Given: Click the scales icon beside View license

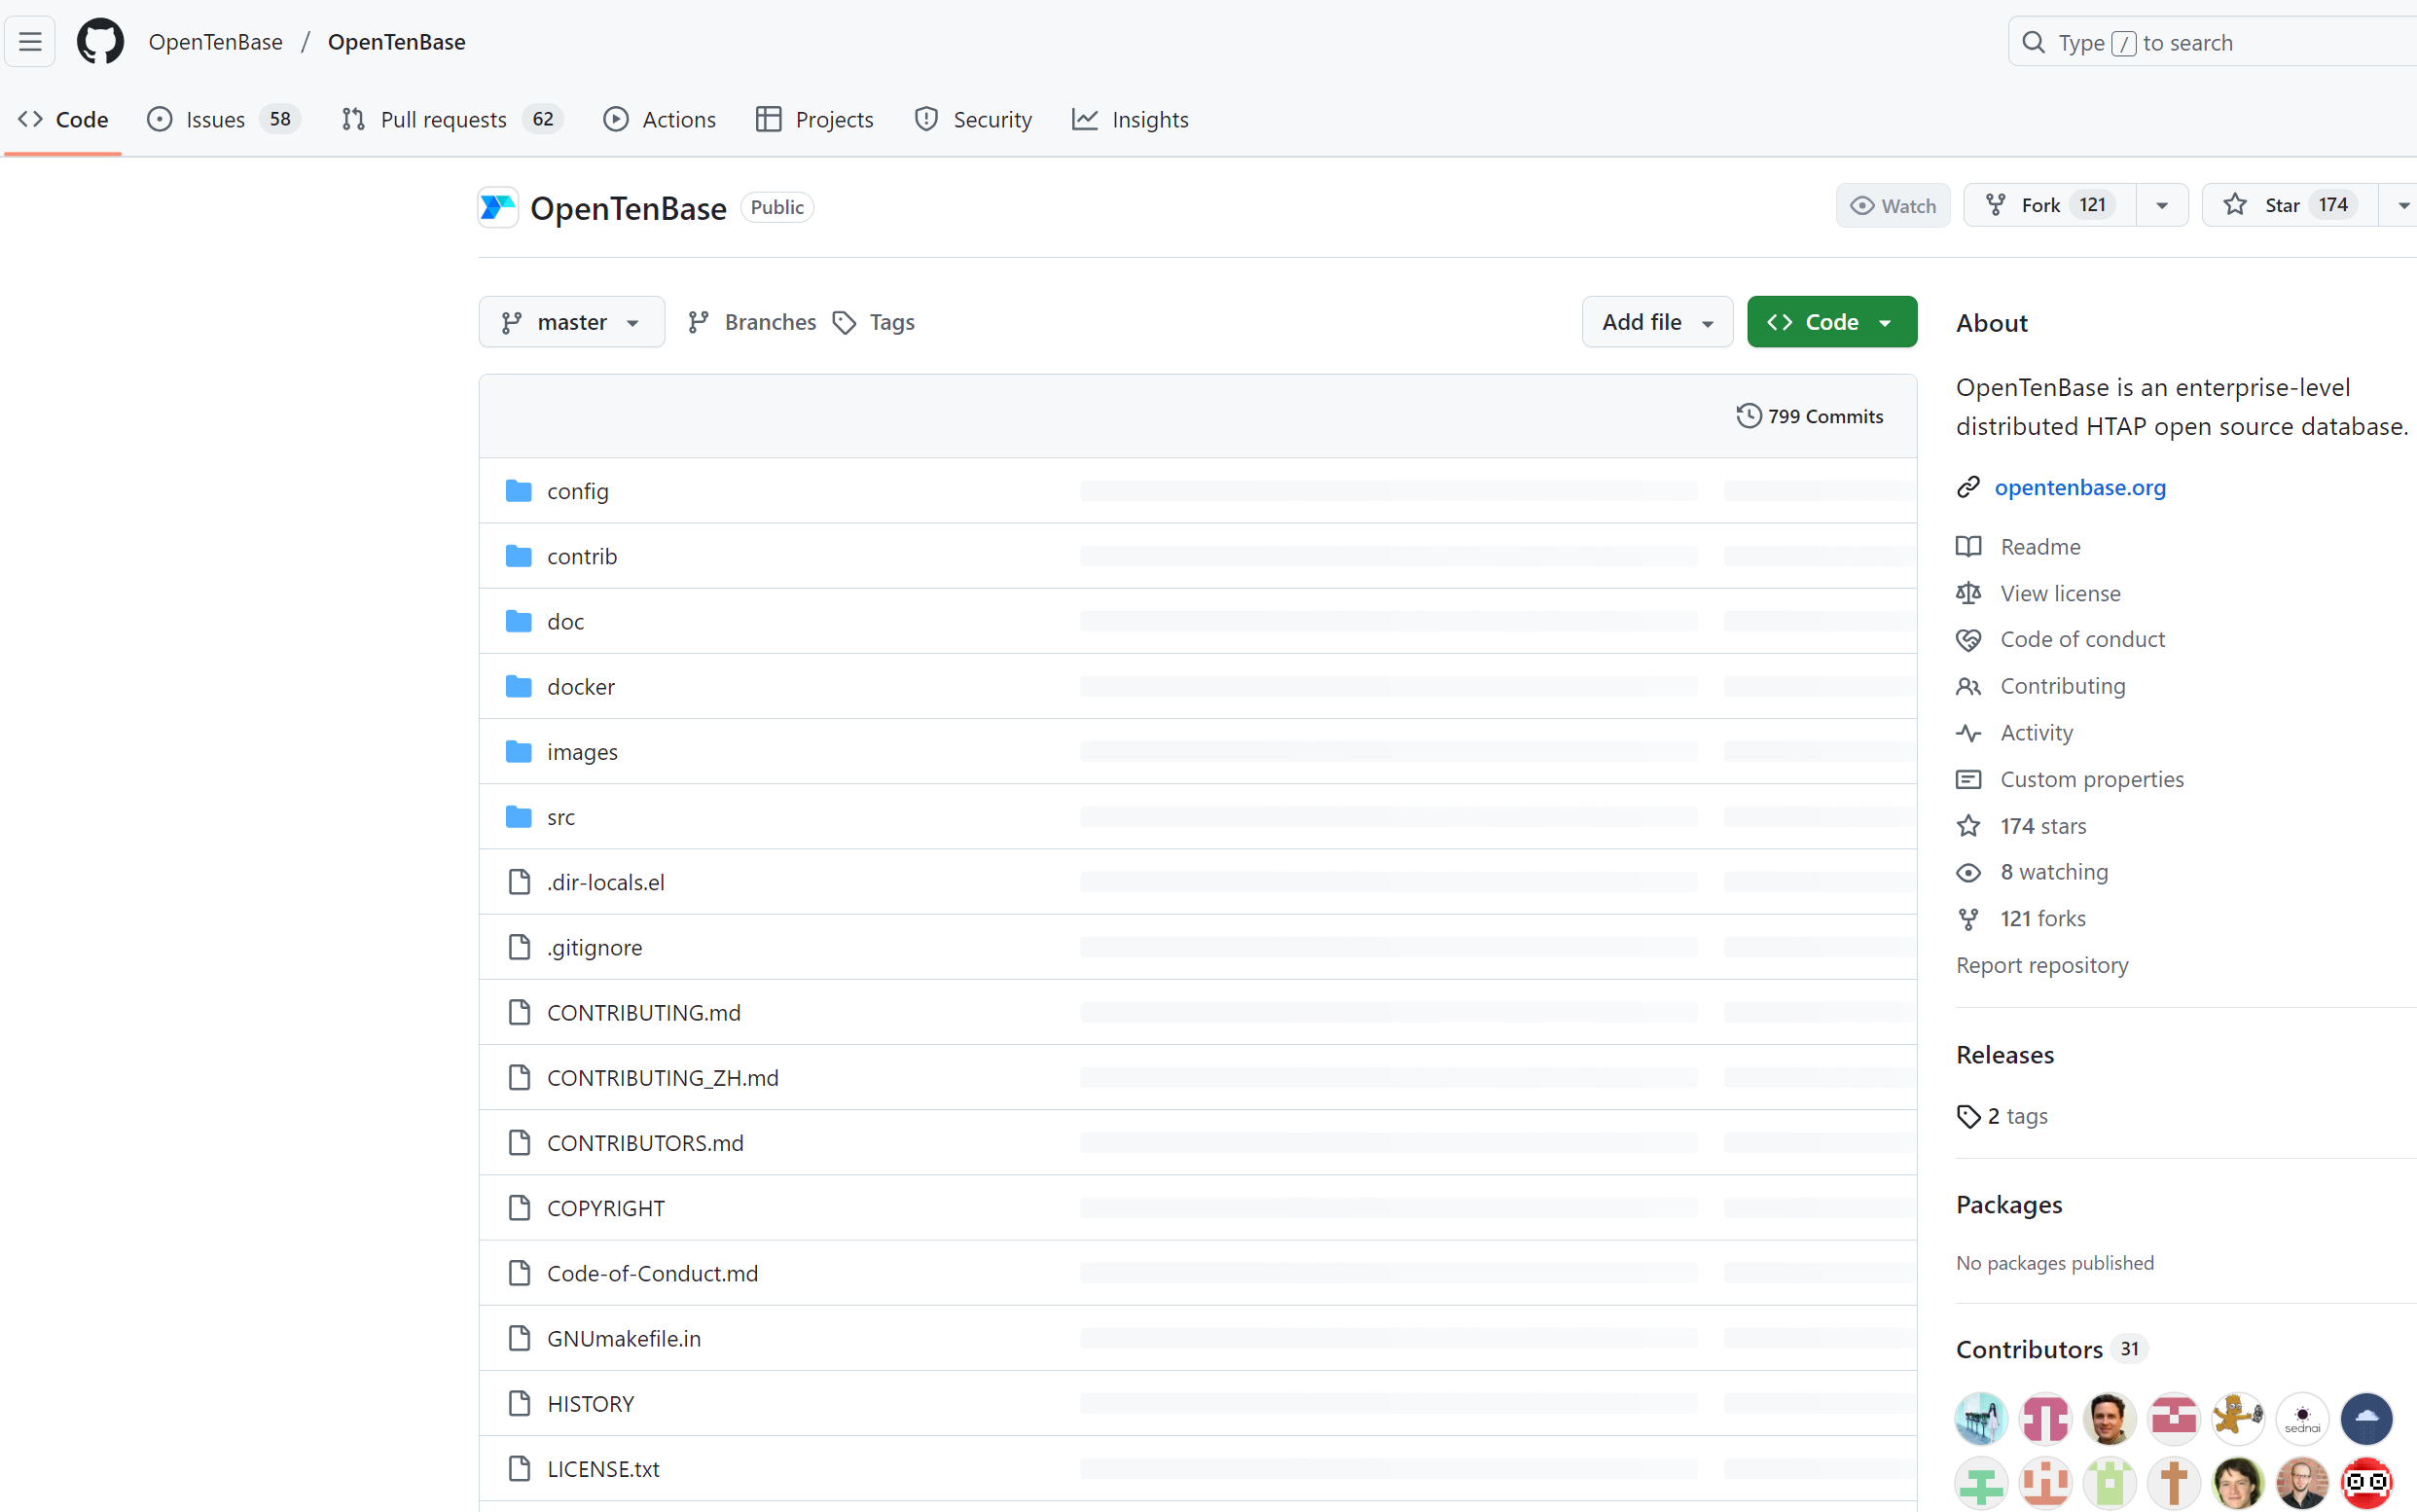Looking at the screenshot, I should 1968,594.
